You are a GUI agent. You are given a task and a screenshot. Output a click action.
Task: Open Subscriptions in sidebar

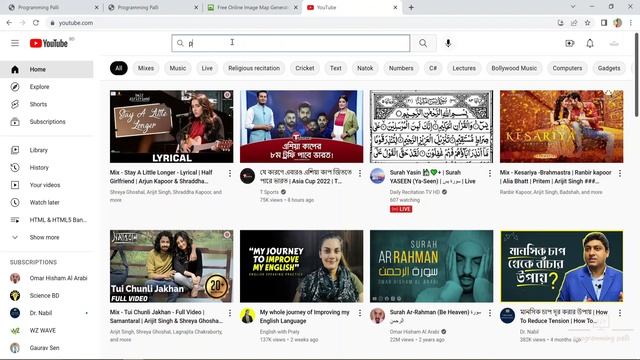pyautogui.click(x=47, y=122)
